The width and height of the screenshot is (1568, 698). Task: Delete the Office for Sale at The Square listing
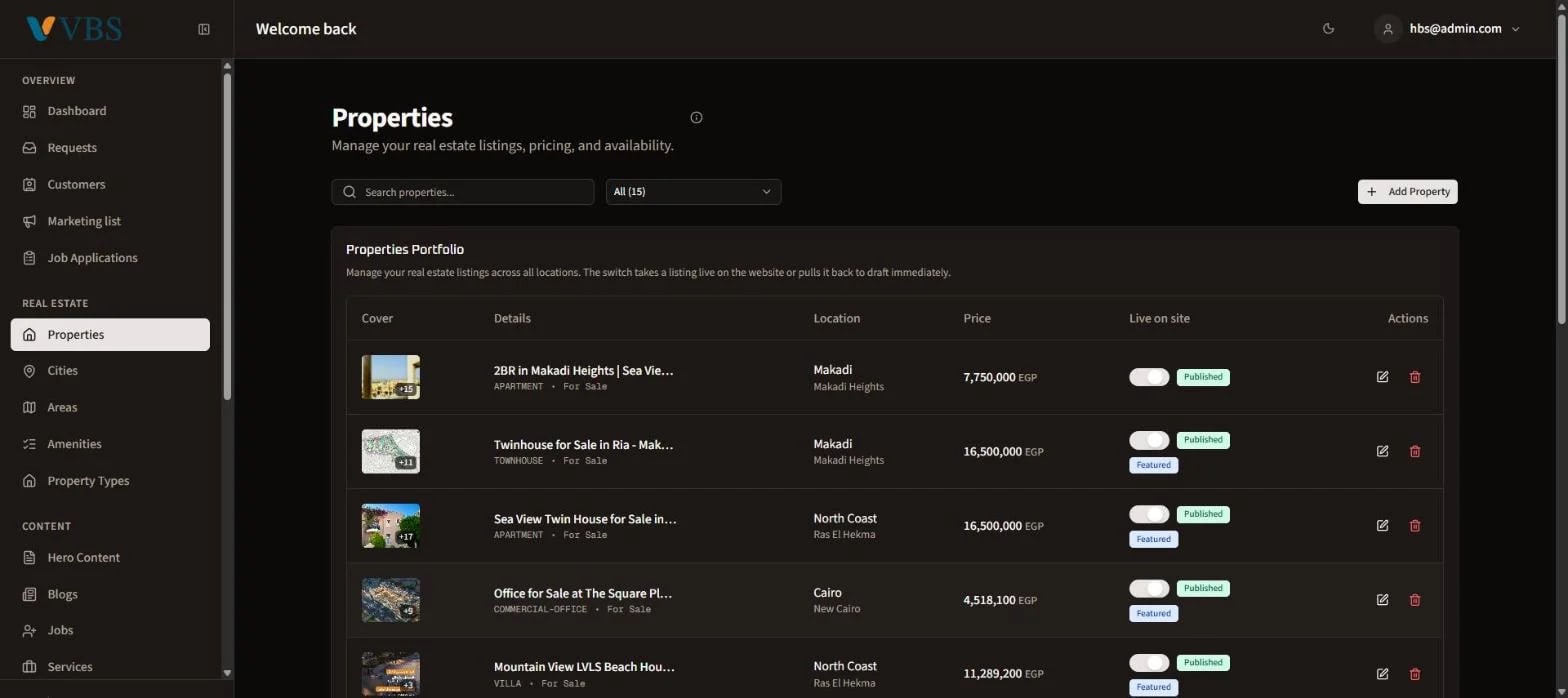(1415, 599)
